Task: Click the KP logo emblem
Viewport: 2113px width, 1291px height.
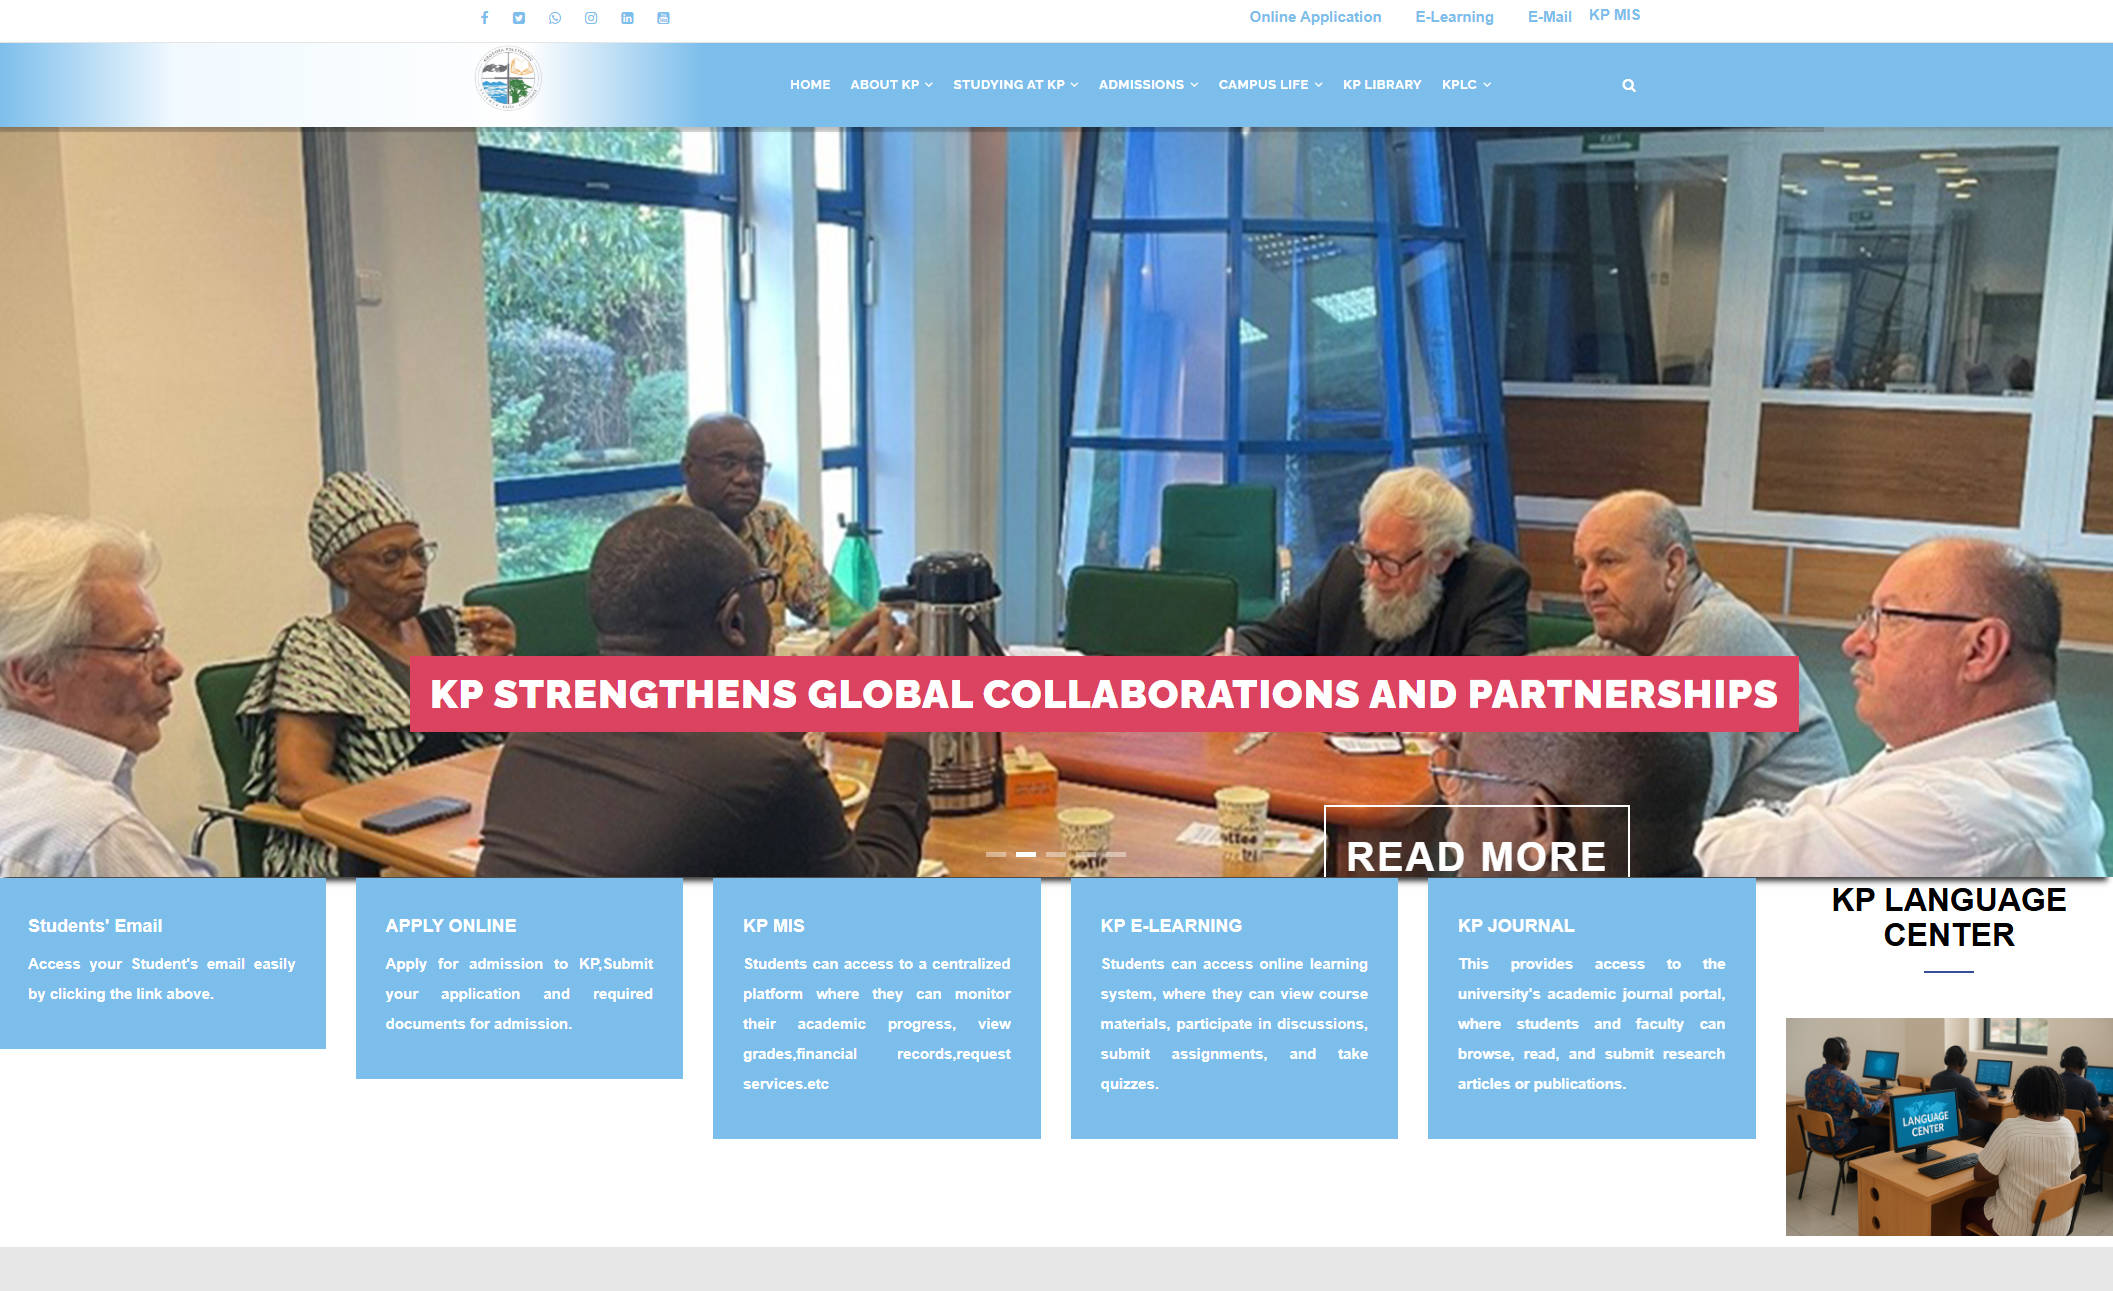Action: 508,79
